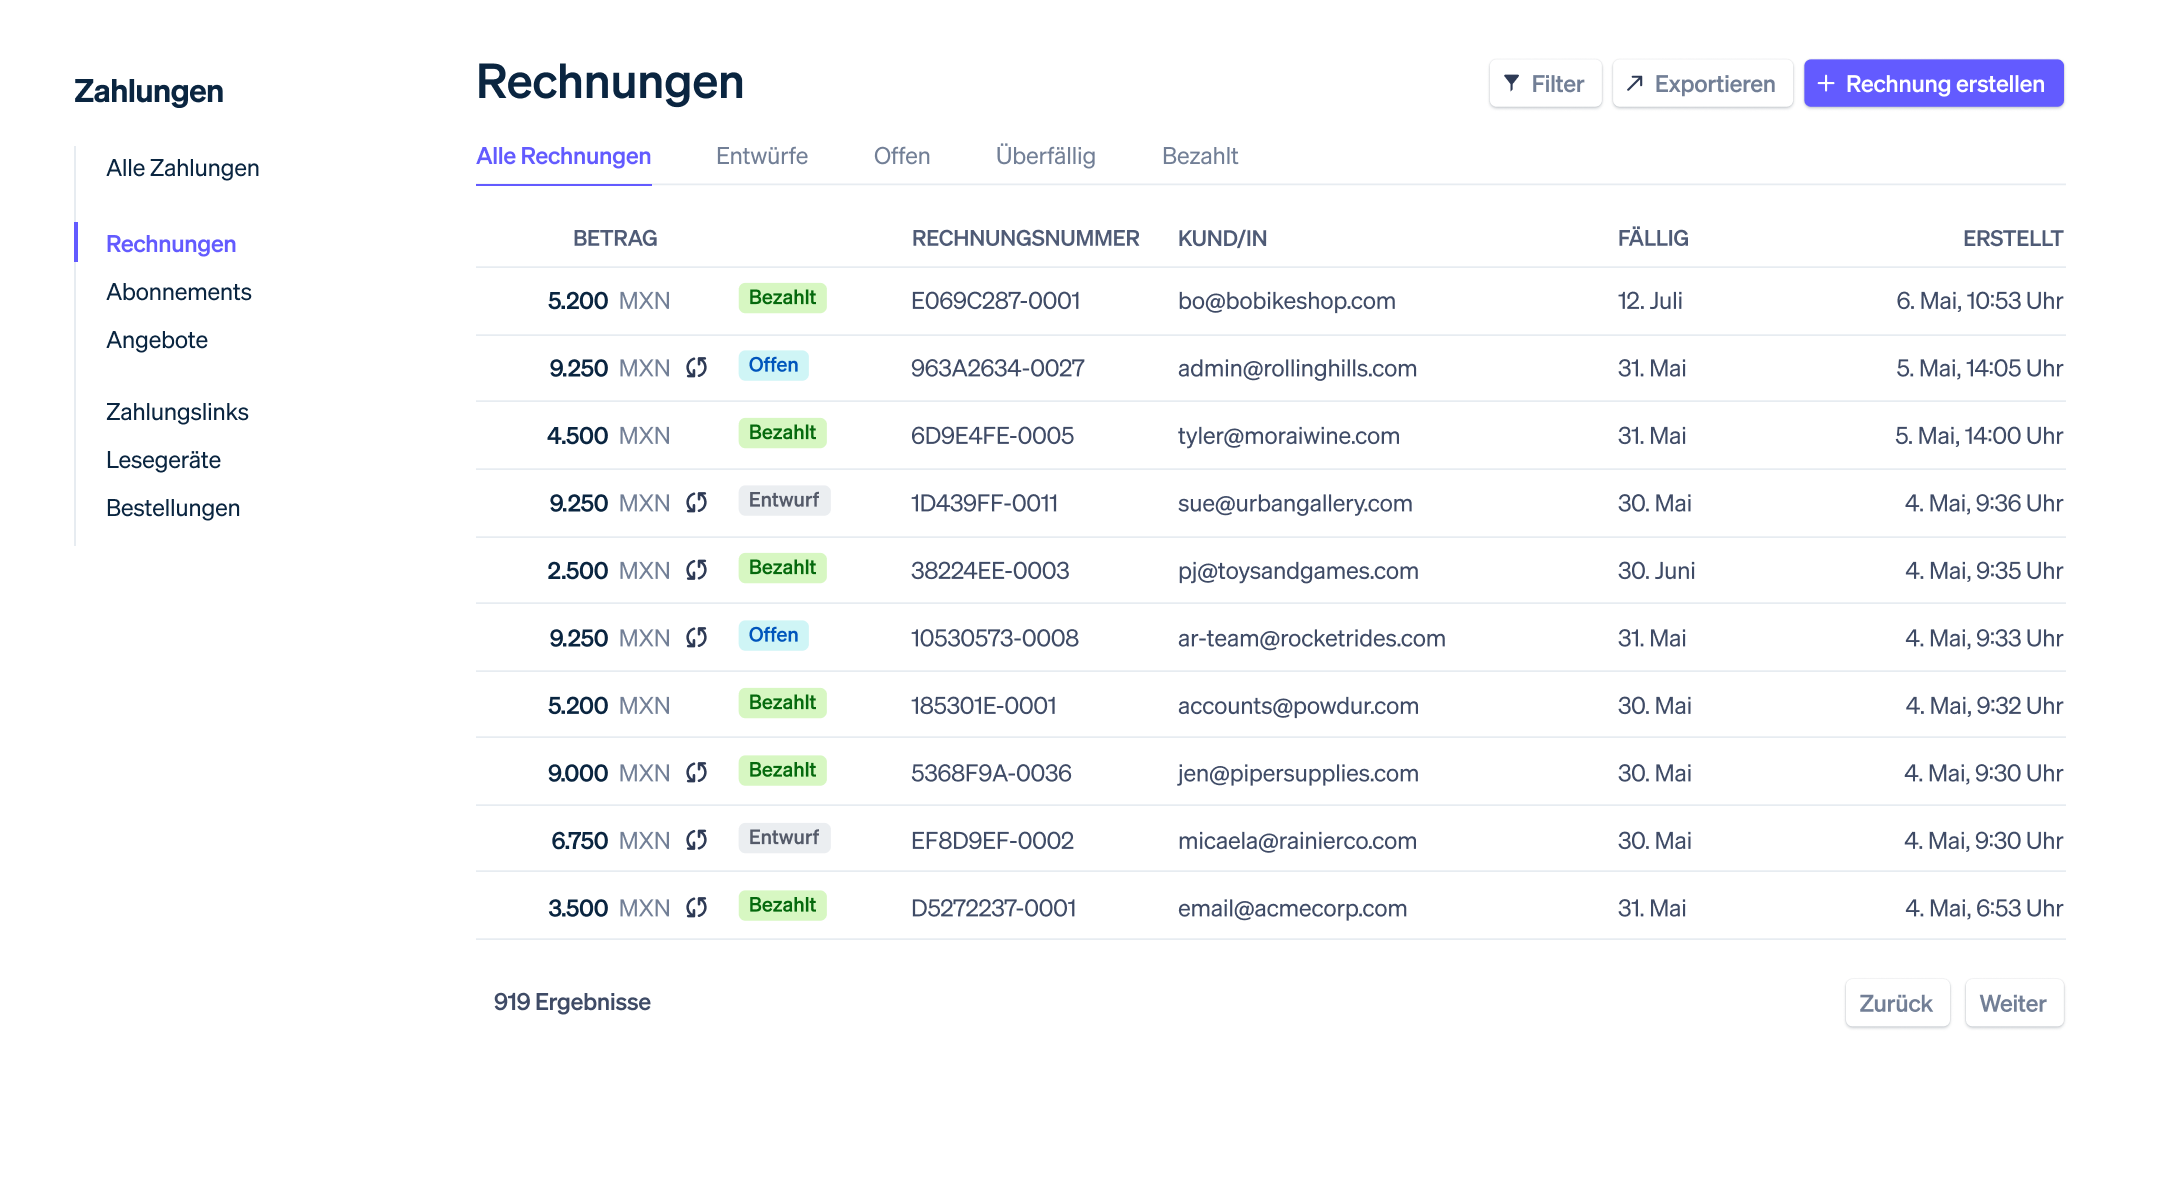The height and width of the screenshot is (1190, 2160).
Task: Click customer email@acmecorp.com
Action: click(1292, 908)
